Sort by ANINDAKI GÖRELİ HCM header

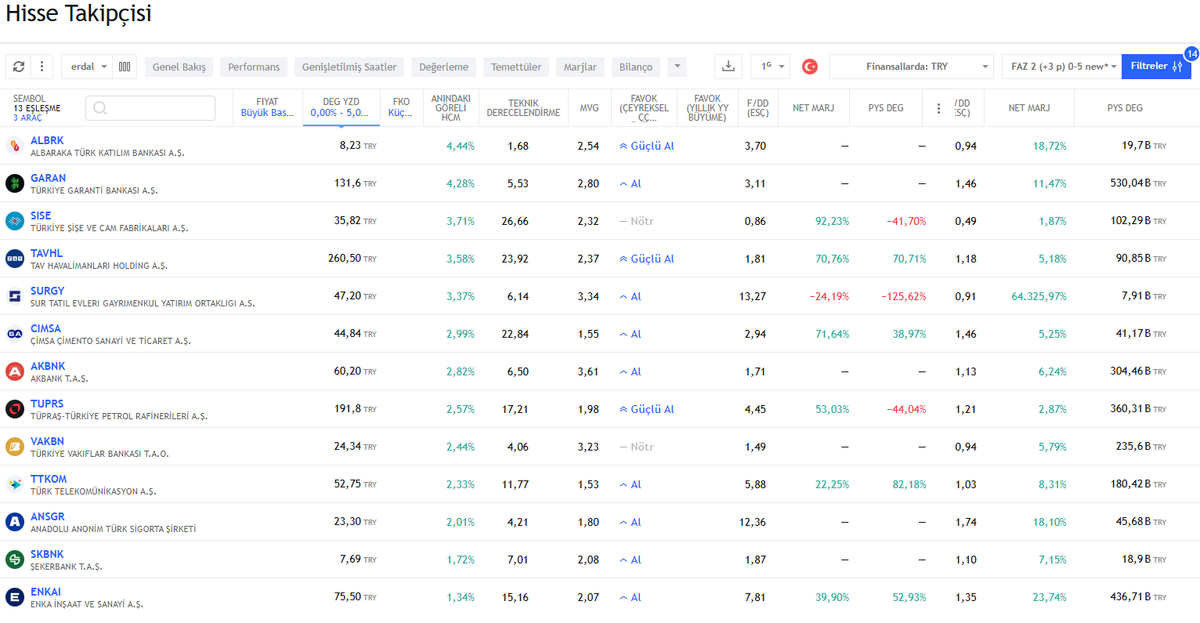tap(451, 107)
